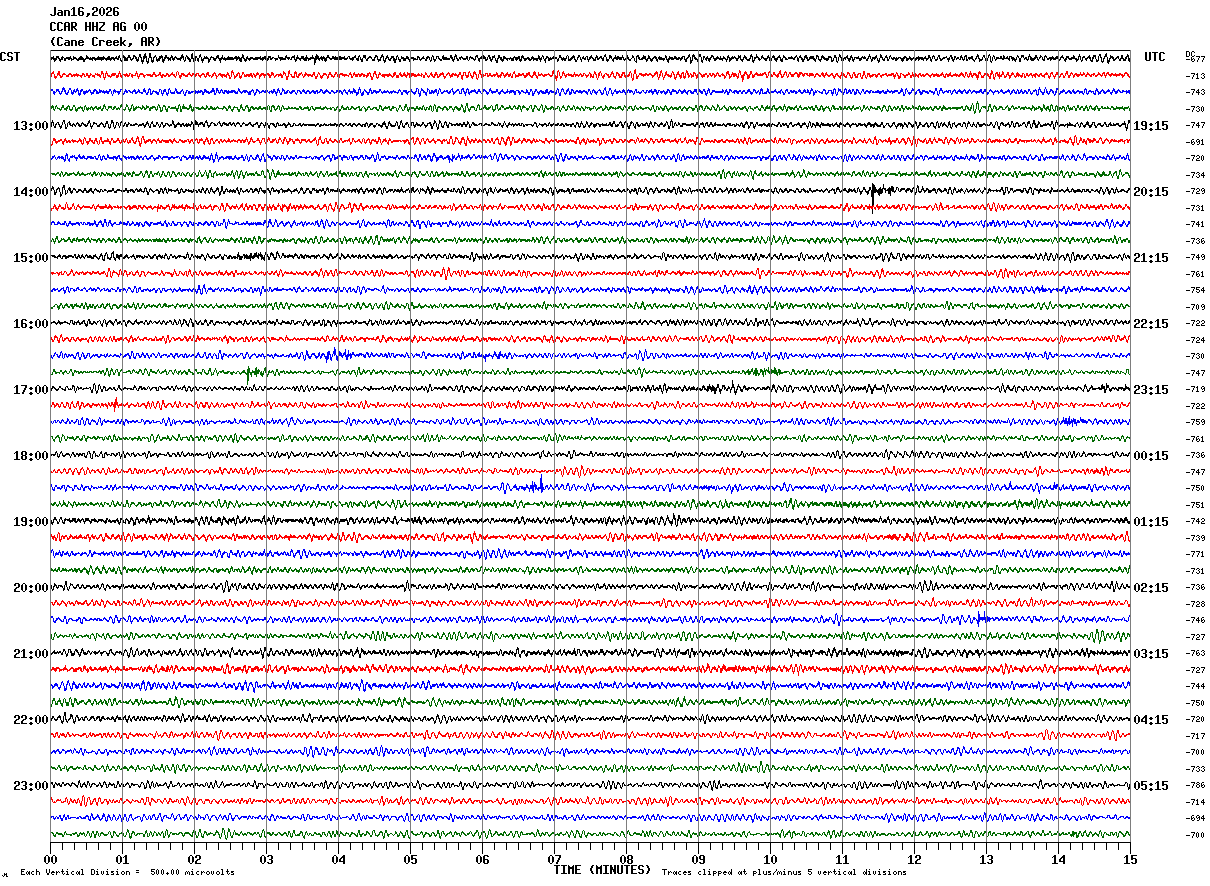Click the blue spike on the 18:00 hour trace
The image size is (1210, 886).
[541, 485]
